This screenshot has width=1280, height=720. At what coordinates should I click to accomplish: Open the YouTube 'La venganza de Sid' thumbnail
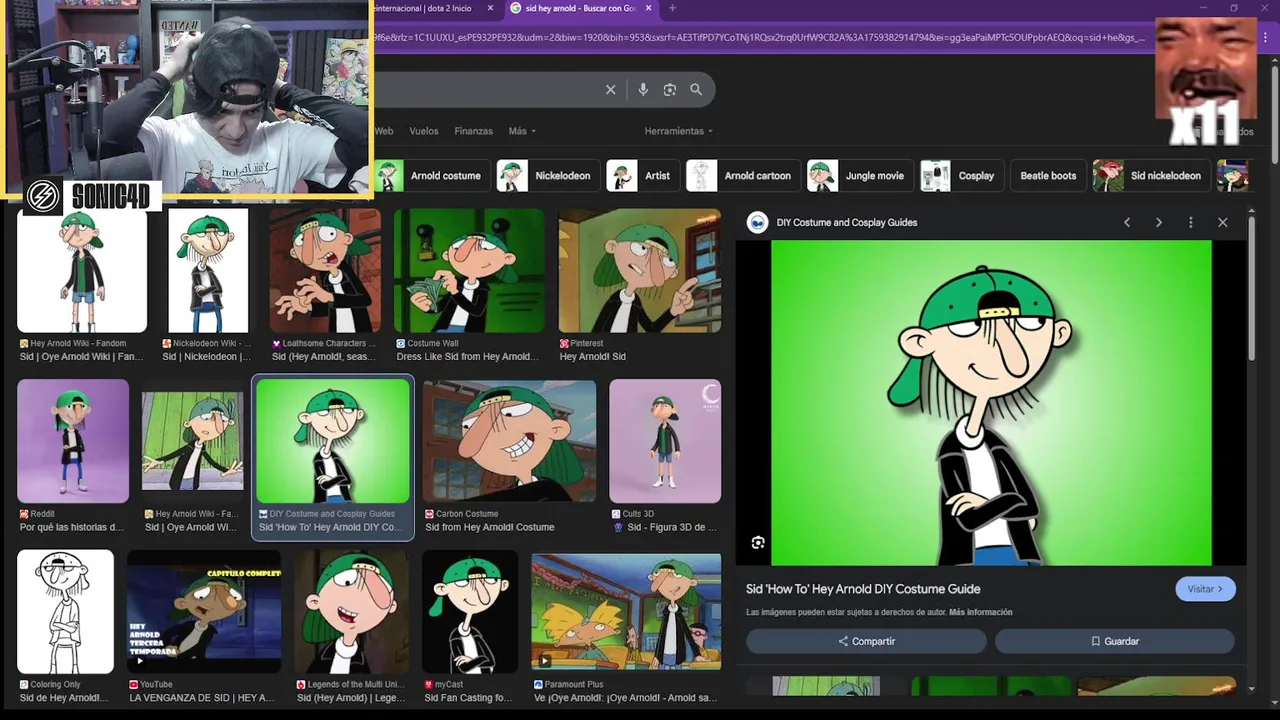204,612
